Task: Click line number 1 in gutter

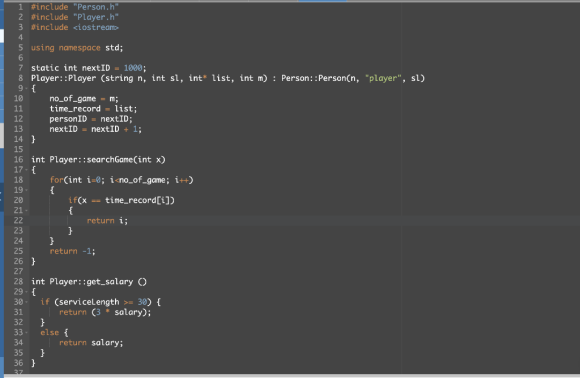Action: click(x=20, y=7)
